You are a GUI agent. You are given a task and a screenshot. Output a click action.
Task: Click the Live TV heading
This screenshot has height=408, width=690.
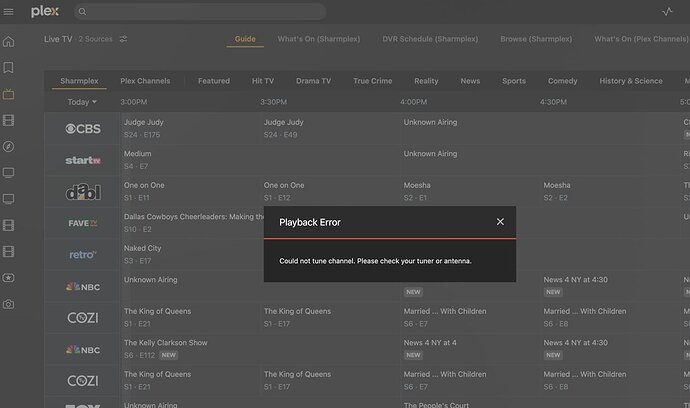point(58,39)
